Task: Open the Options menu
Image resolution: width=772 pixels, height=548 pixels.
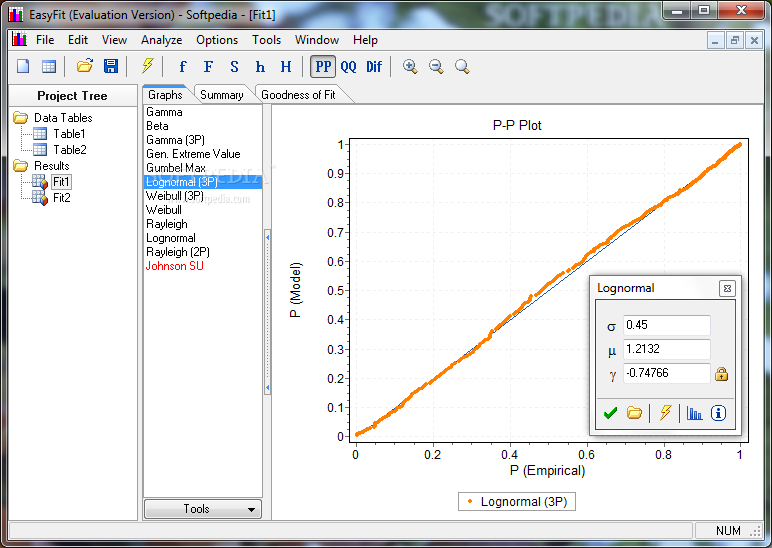Action: coord(217,40)
